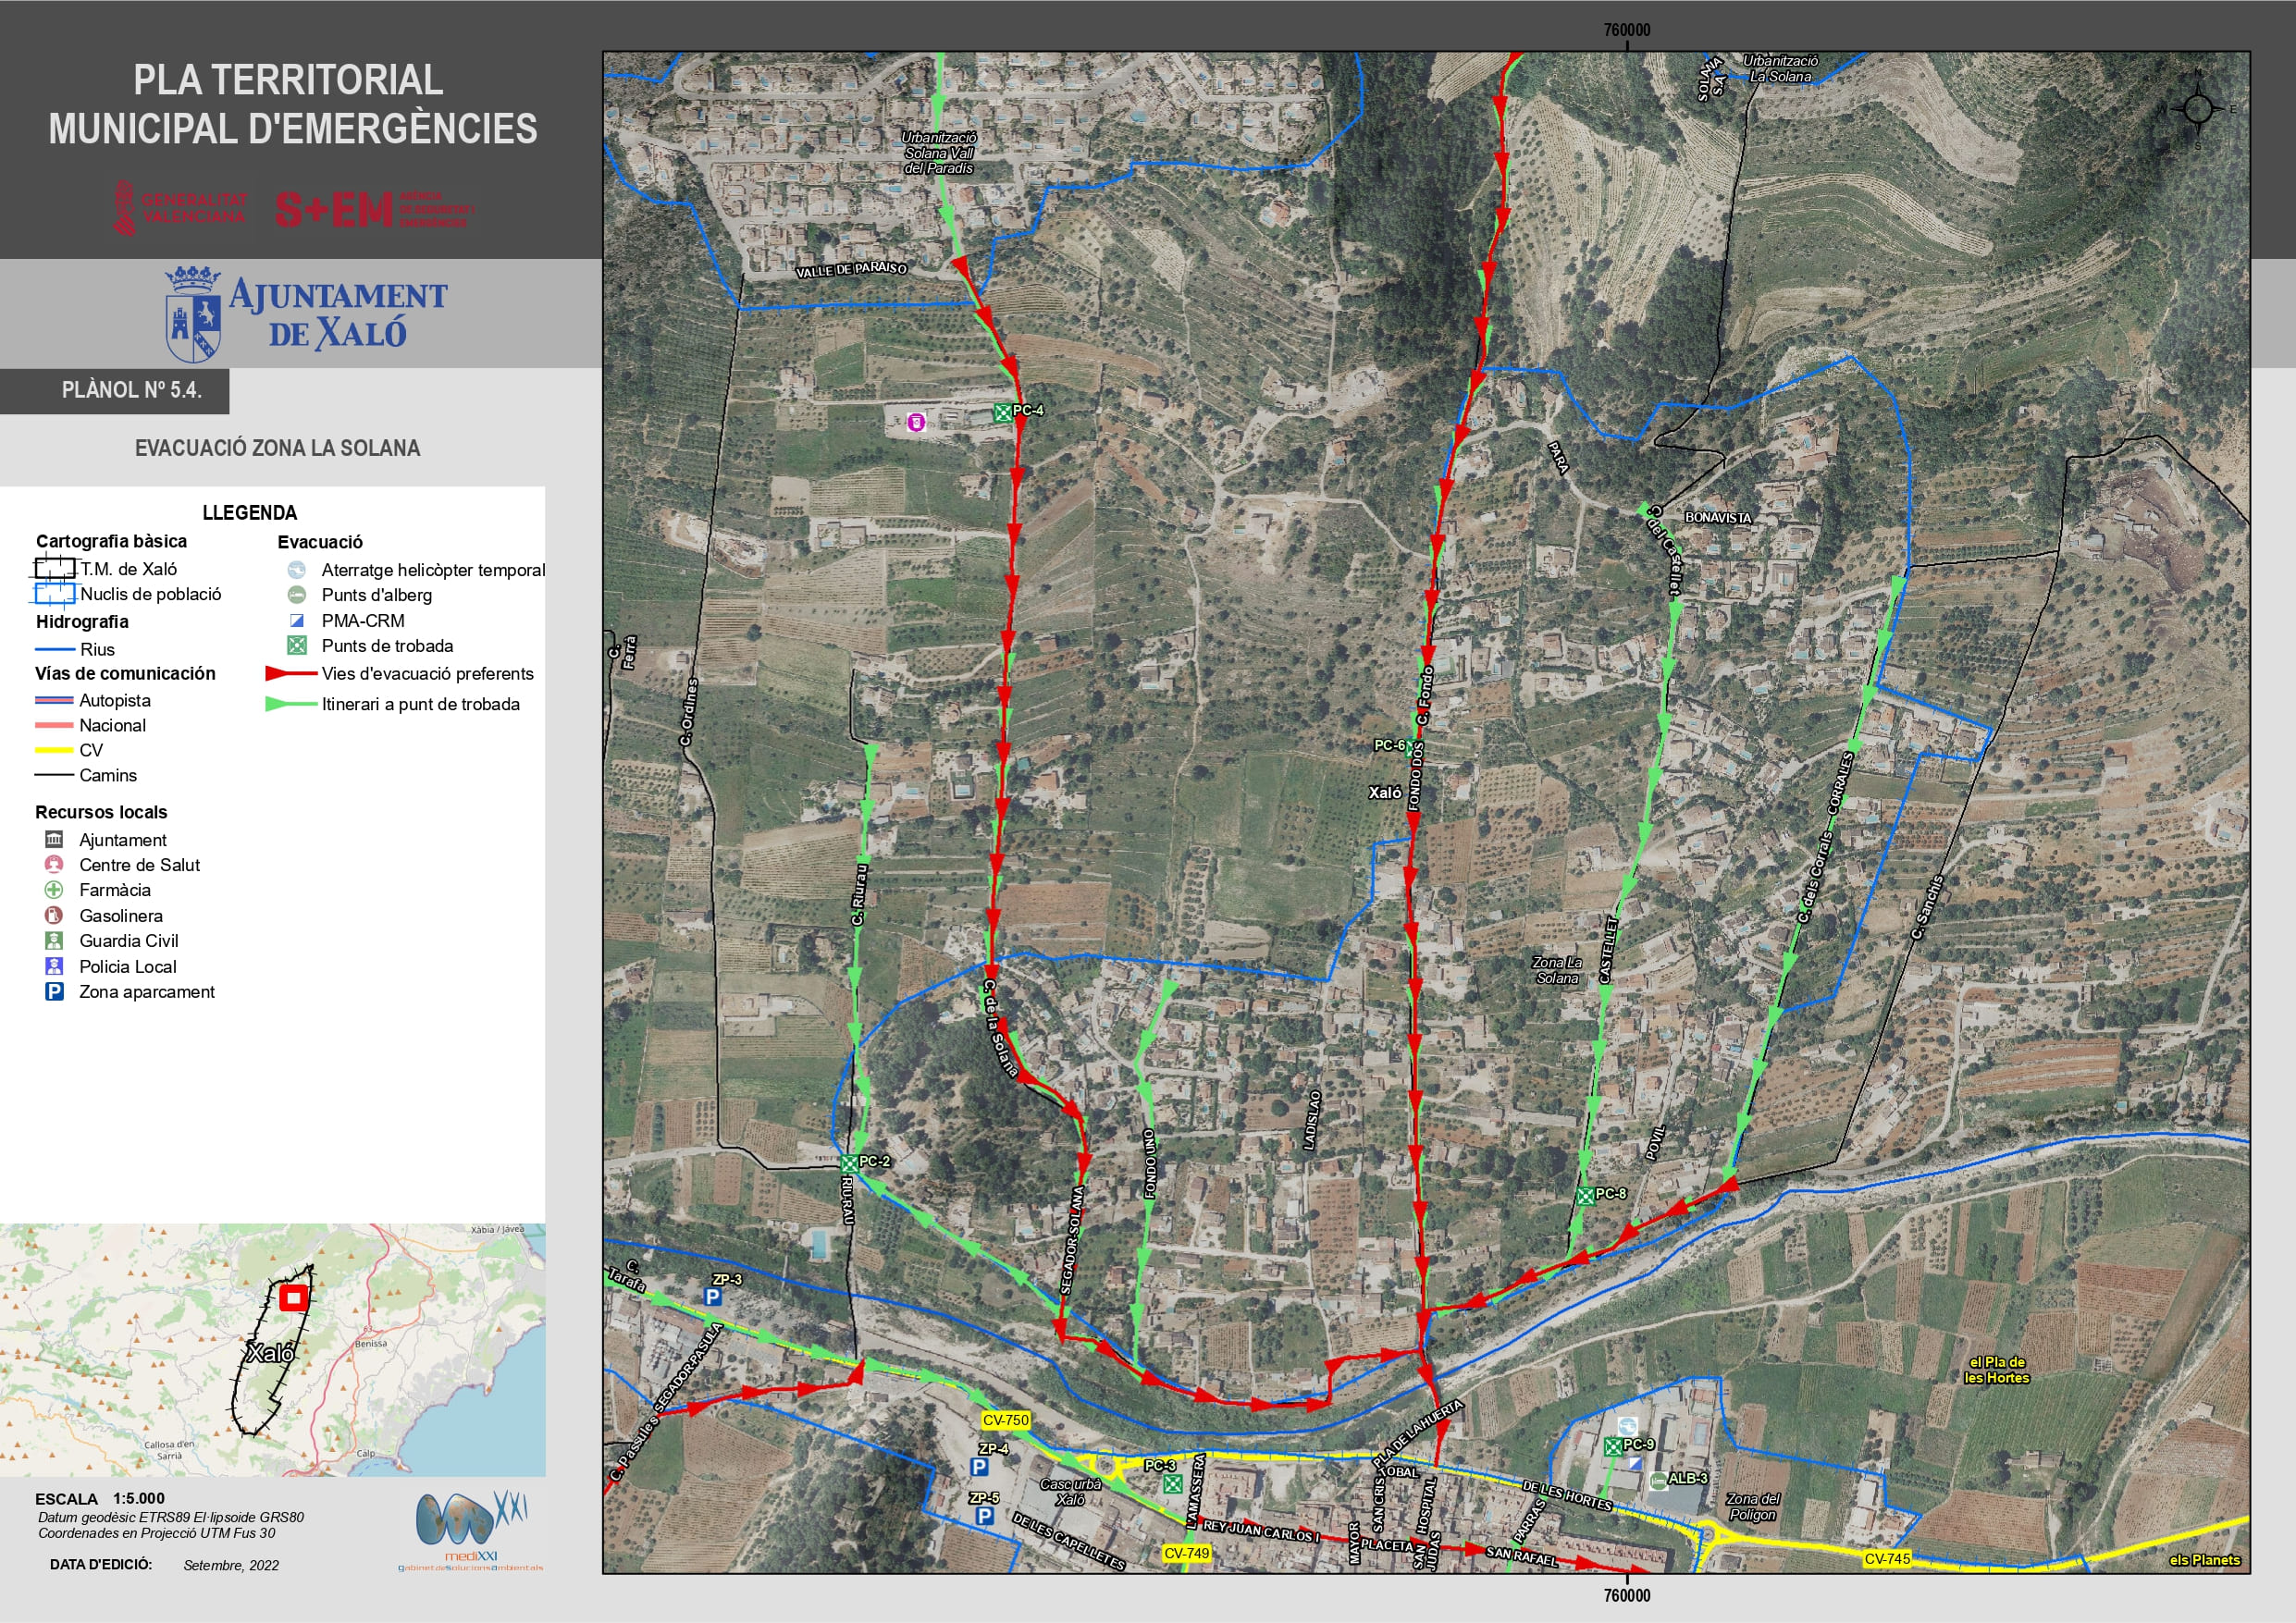Select the PC-8 meeting point icon

[1585, 1196]
